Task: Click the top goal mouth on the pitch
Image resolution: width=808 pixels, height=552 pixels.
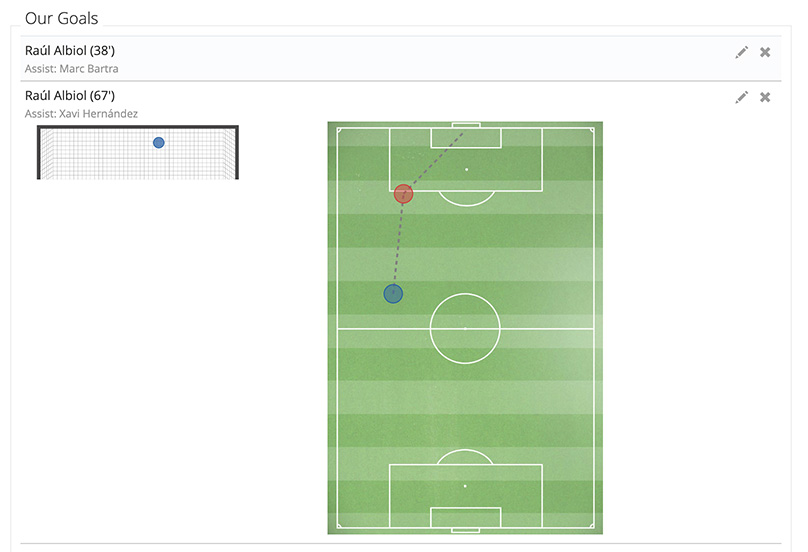Action: coord(466,125)
